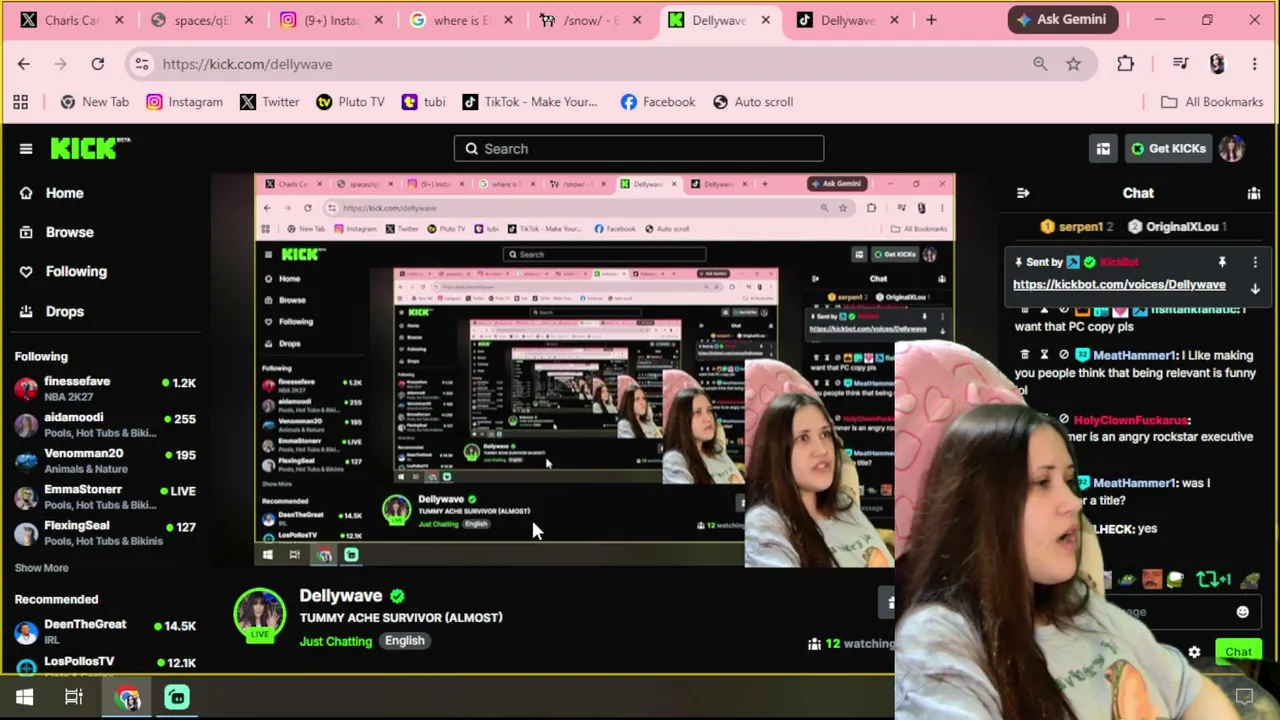The width and height of the screenshot is (1280, 720).
Task: Go to Home in the sidebar
Action: coord(64,193)
